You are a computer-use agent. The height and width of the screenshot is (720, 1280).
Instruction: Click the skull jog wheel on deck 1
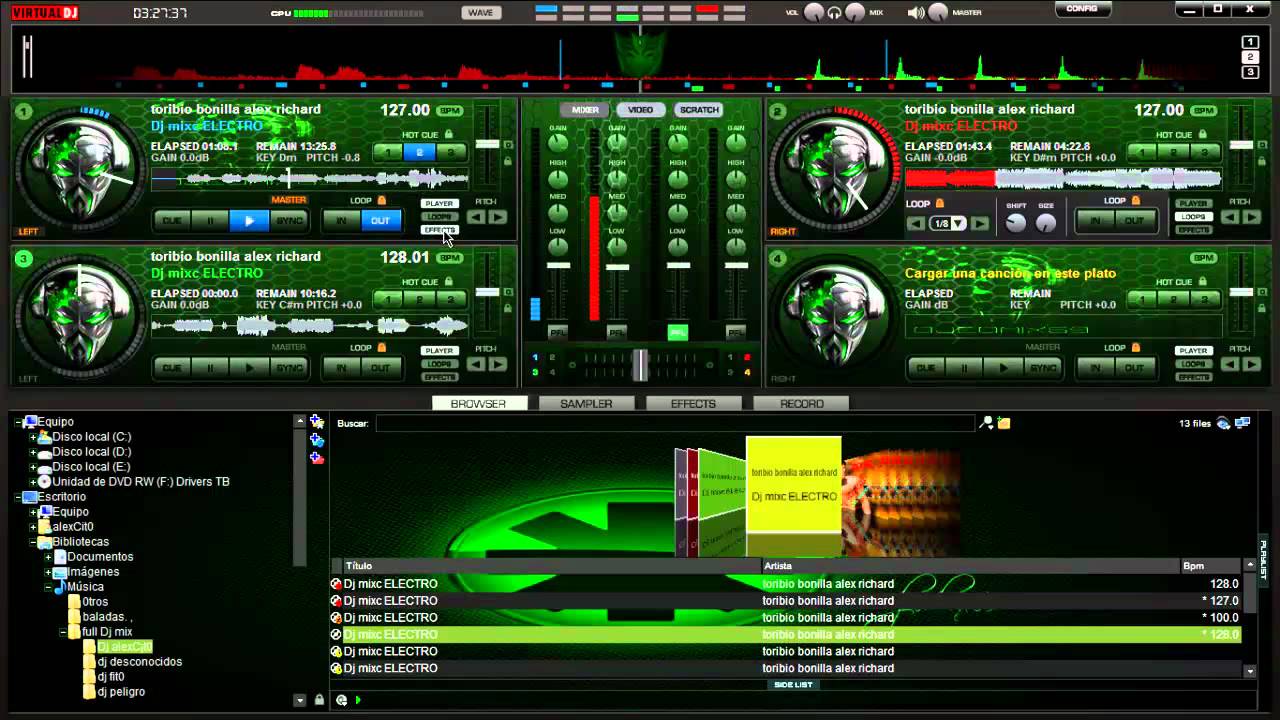tap(78, 168)
